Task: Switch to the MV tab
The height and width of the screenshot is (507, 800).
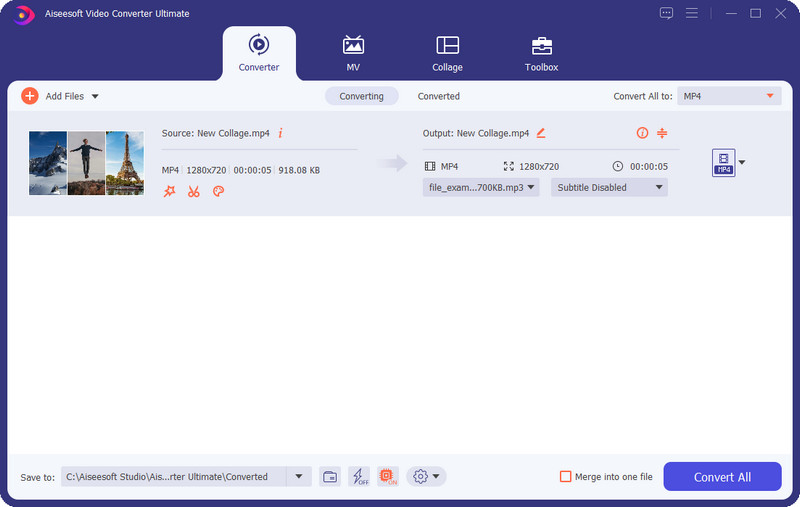Action: point(353,54)
